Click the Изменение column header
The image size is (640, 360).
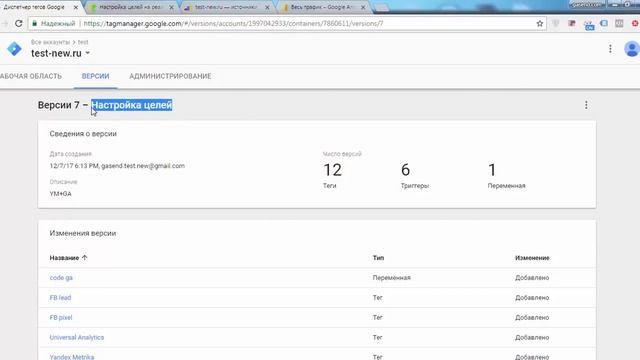point(532,258)
